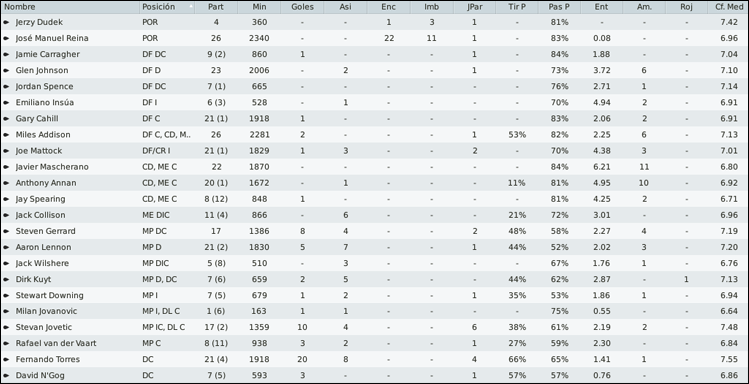Viewport: 749px width, 384px height.
Task: Click the arrow icon beside Javier Mascherano
Action: click(x=6, y=167)
